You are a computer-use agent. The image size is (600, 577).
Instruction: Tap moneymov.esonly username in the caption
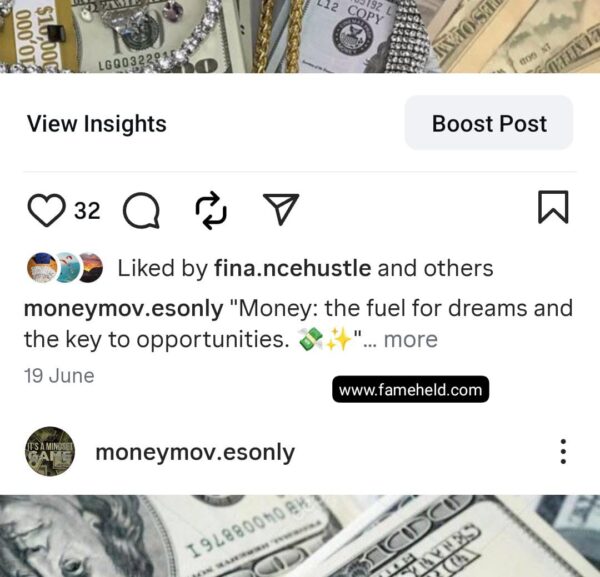point(124,308)
